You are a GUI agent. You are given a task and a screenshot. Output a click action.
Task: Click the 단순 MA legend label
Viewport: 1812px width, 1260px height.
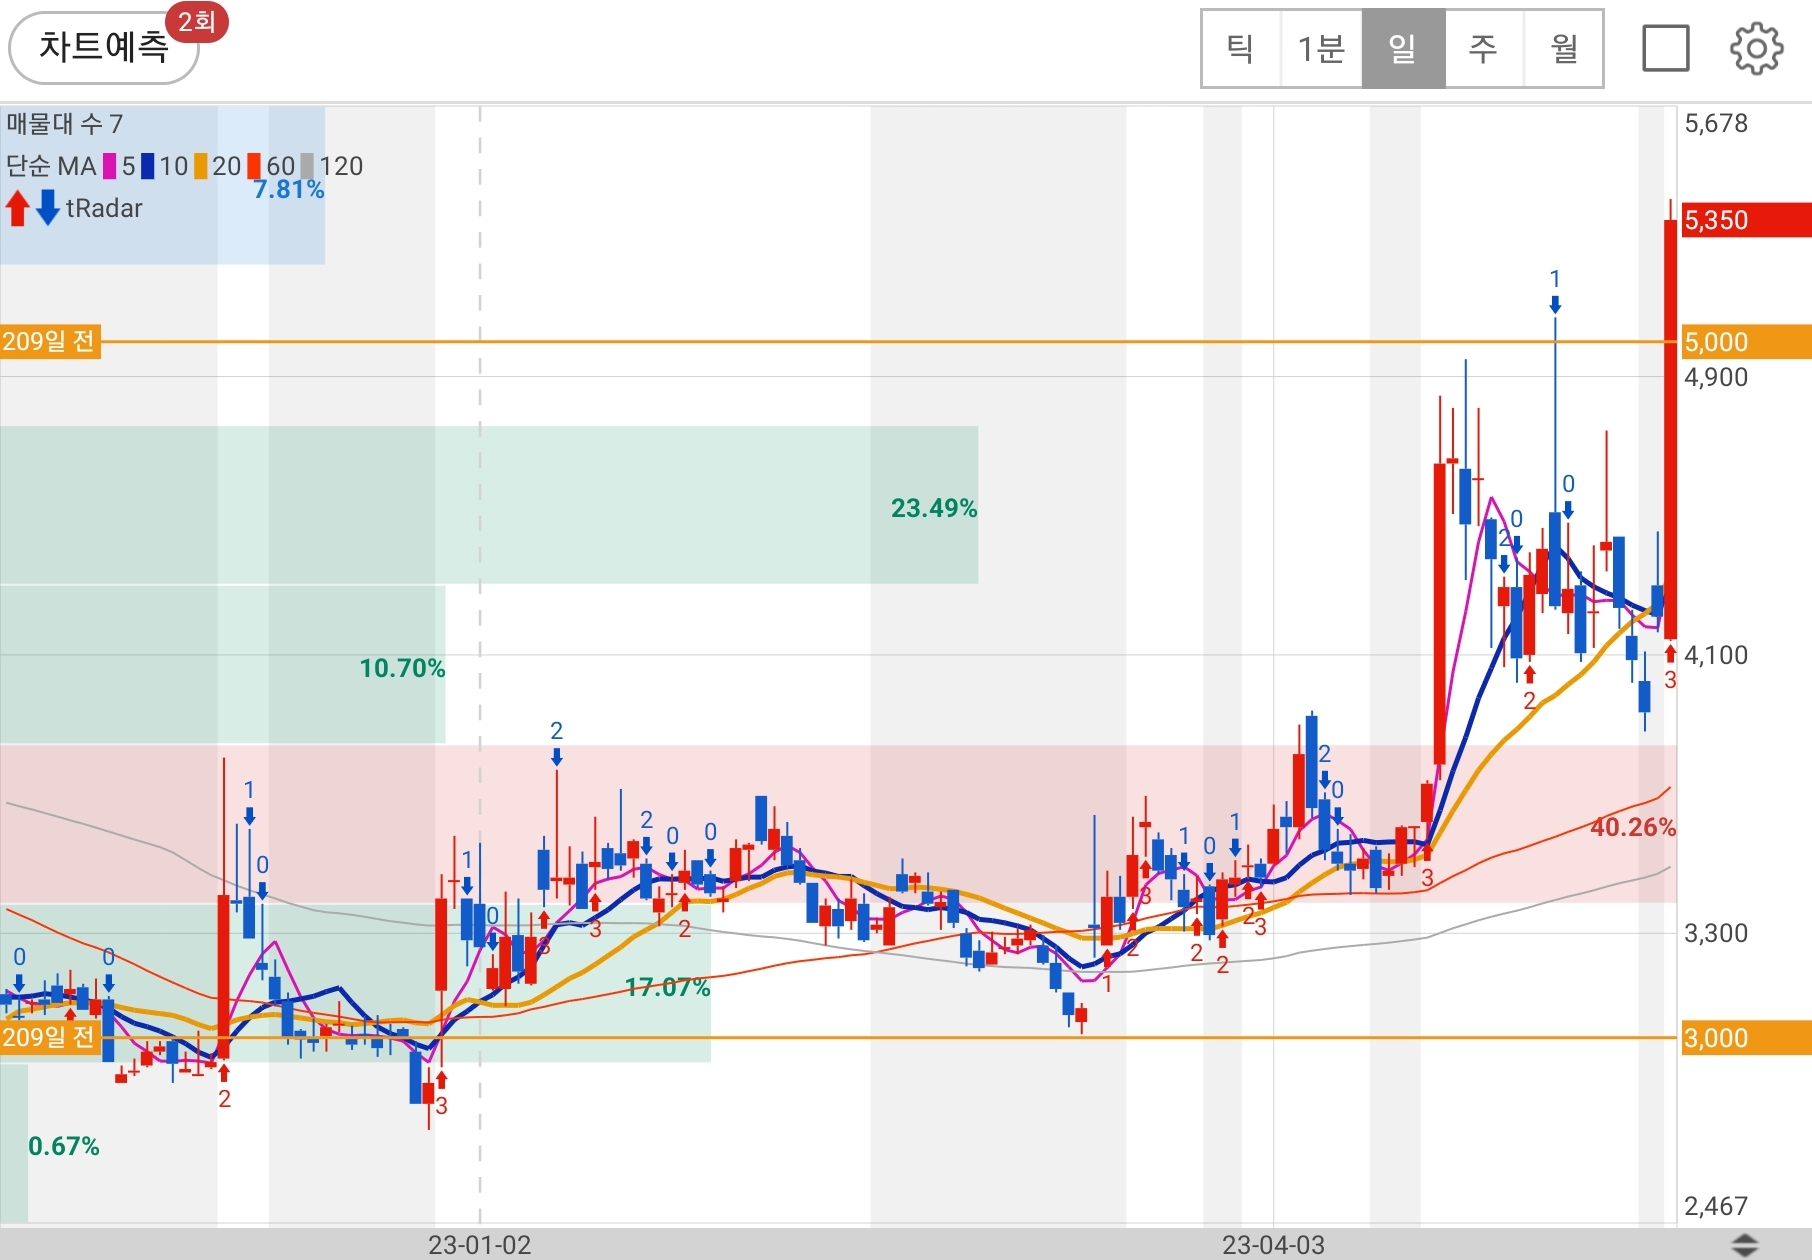coord(51,166)
